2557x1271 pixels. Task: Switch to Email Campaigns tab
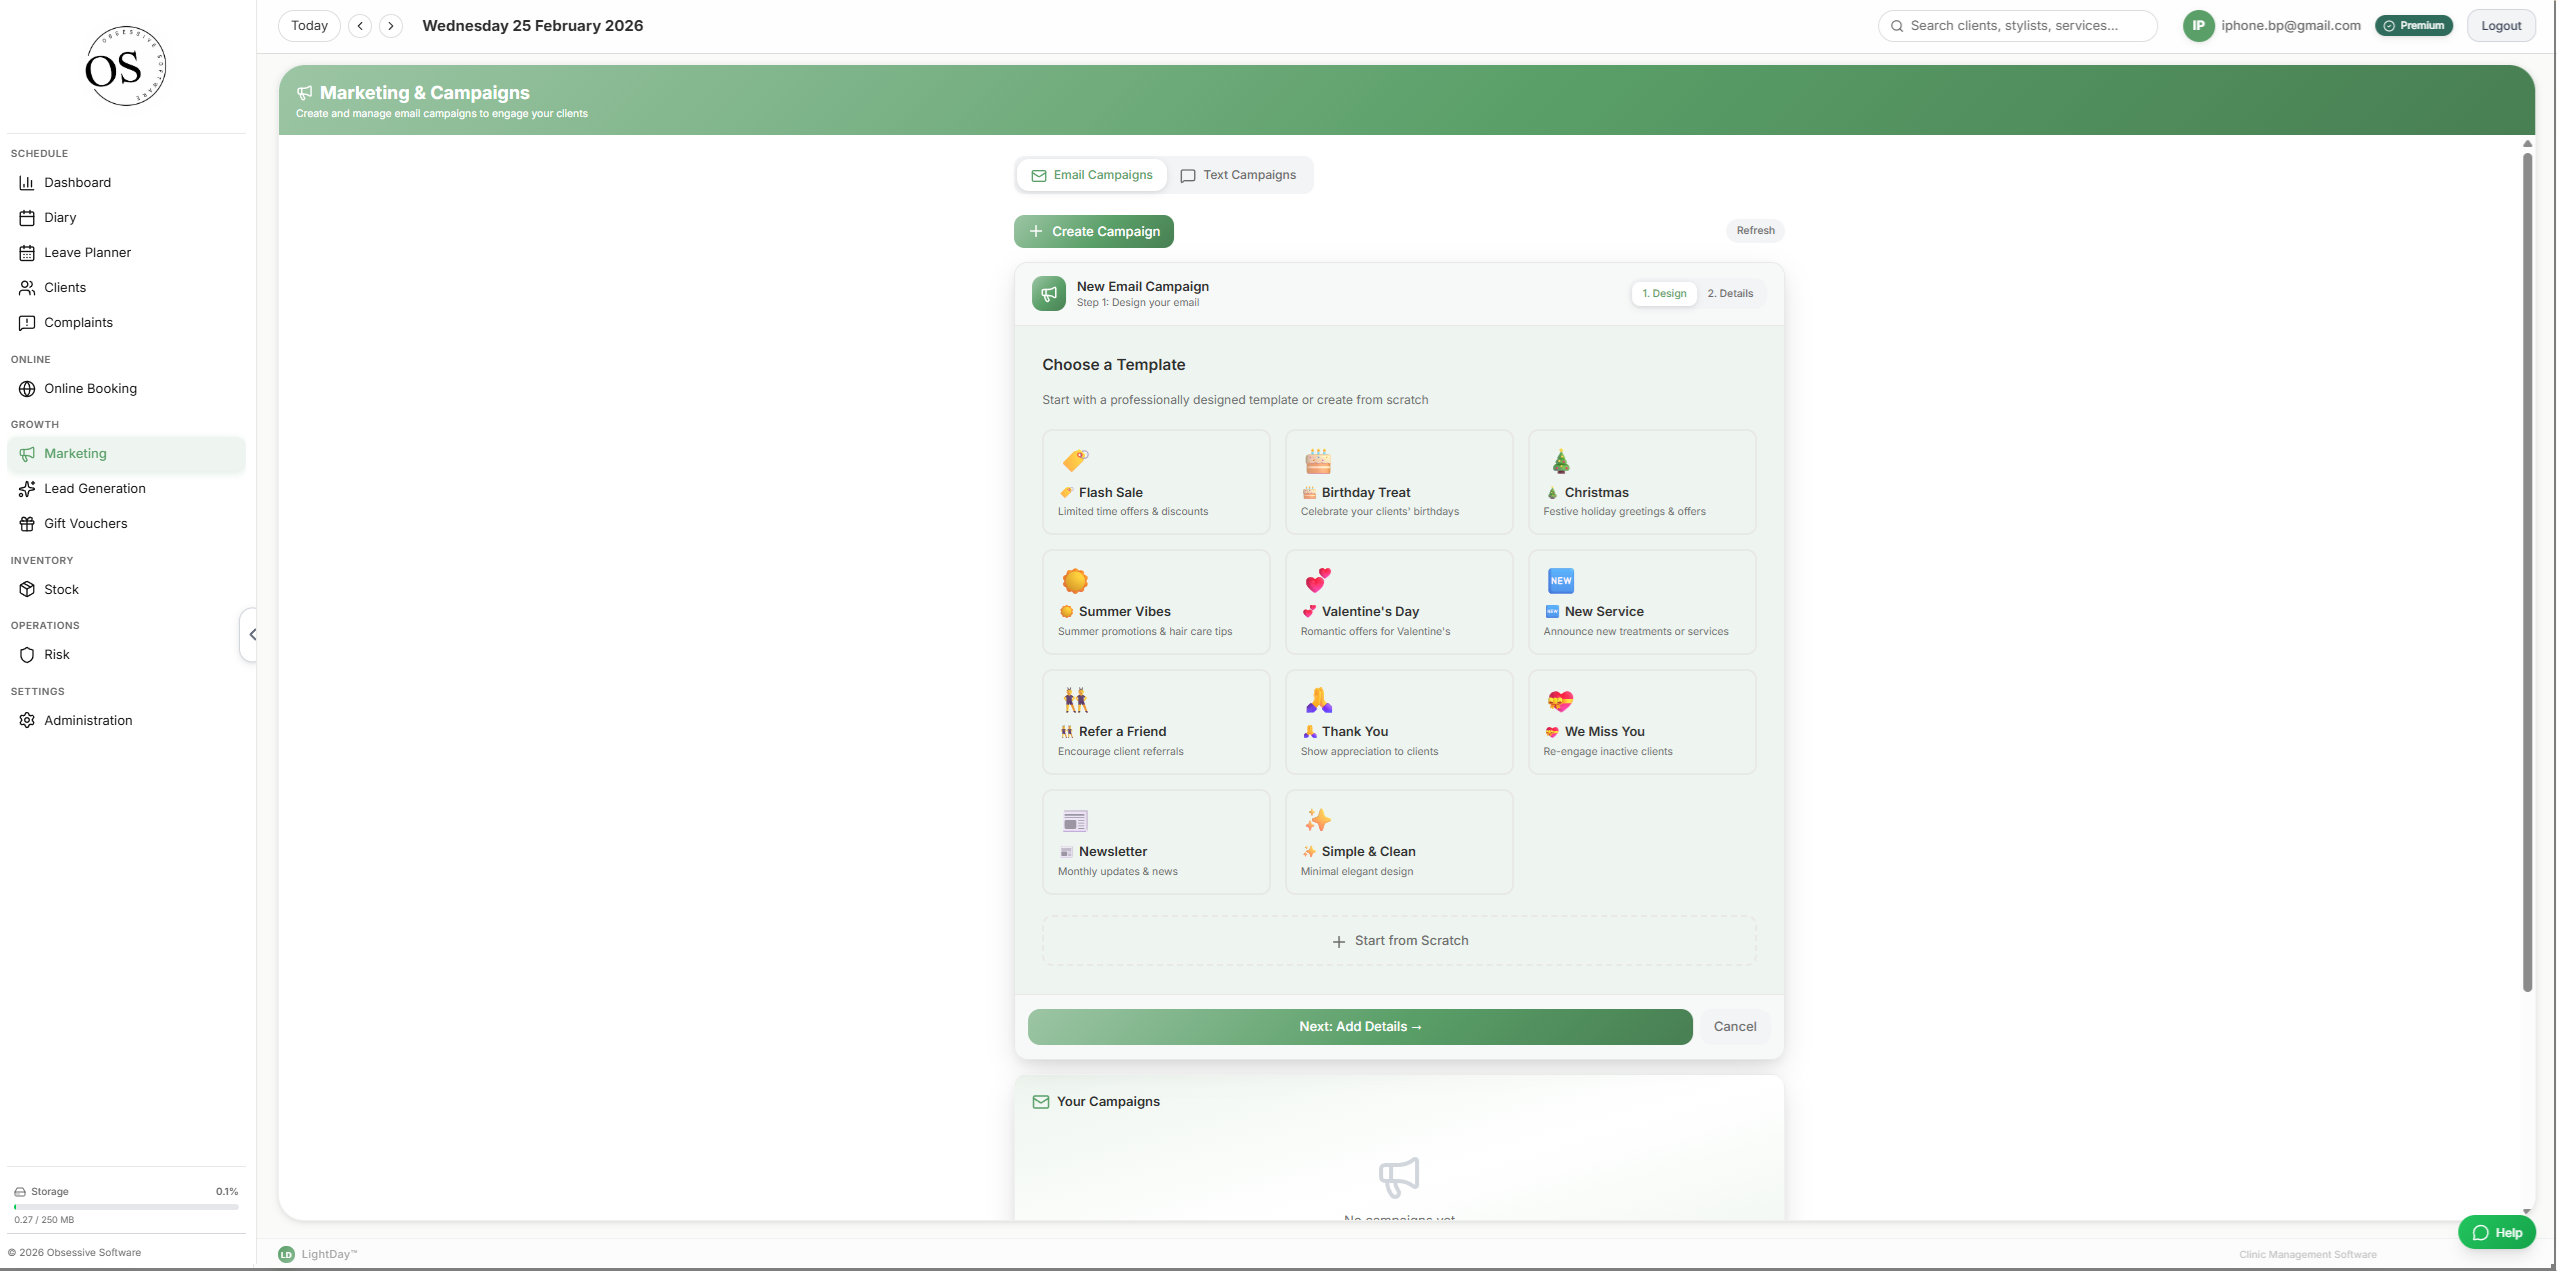1092,175
